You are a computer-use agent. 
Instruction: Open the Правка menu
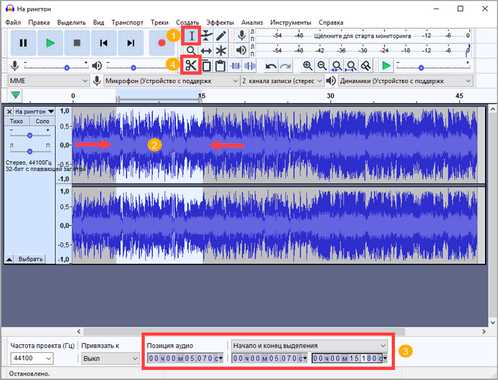(39, 22)
